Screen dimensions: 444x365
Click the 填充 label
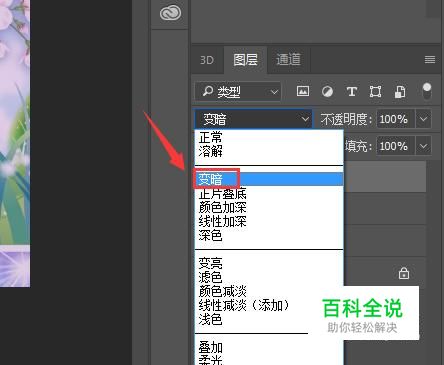click(358, 146)
